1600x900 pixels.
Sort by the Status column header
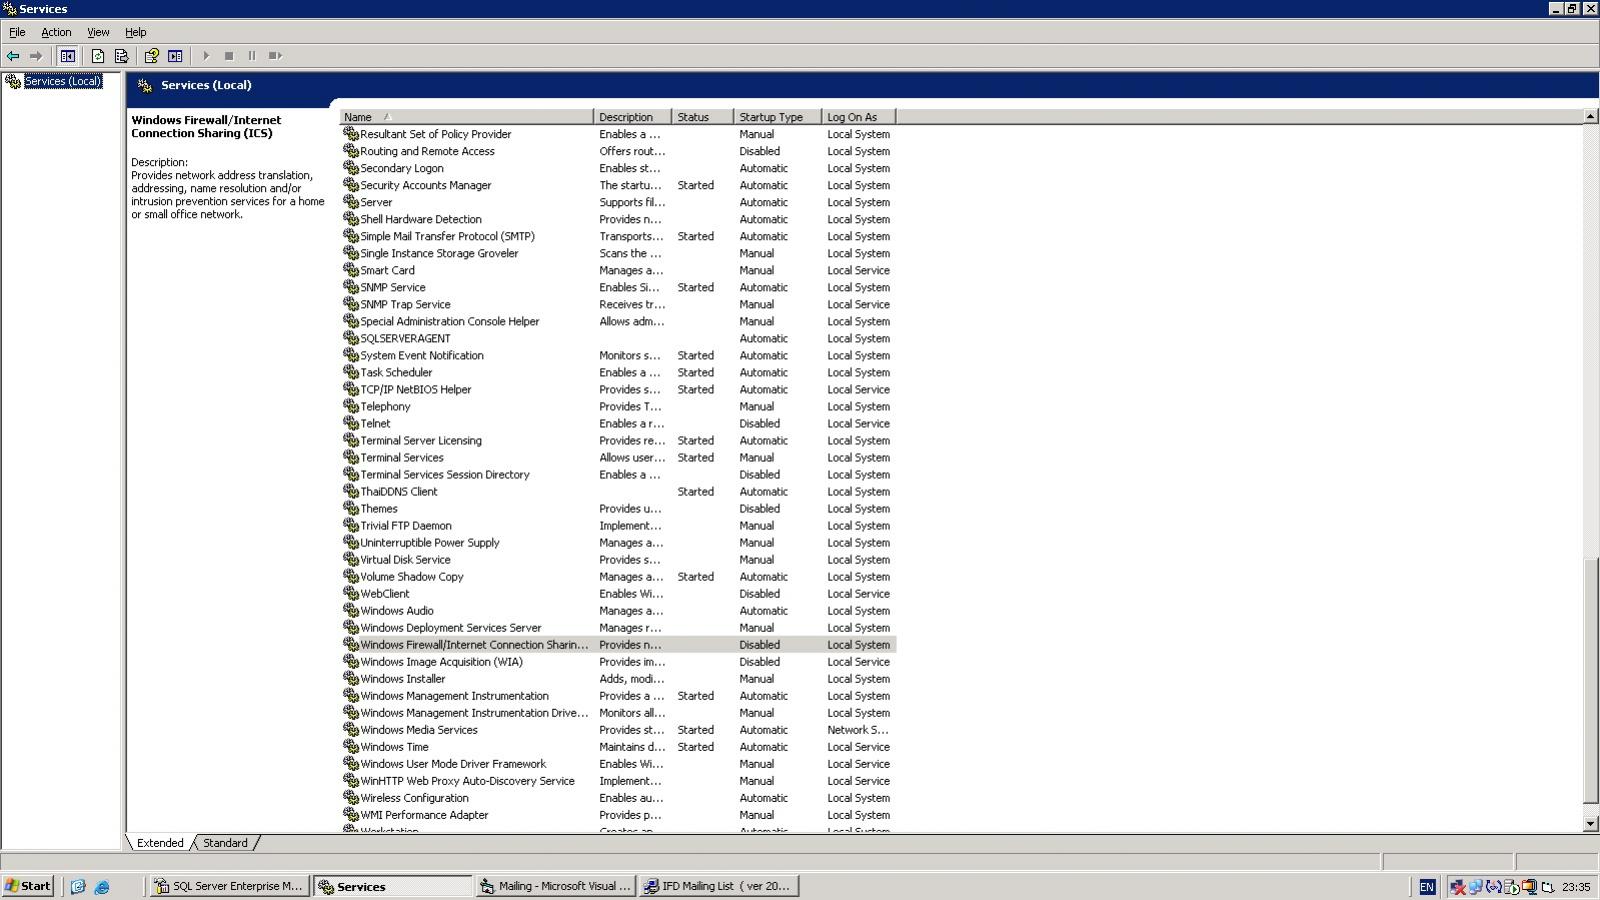click(x=702, y=117)
